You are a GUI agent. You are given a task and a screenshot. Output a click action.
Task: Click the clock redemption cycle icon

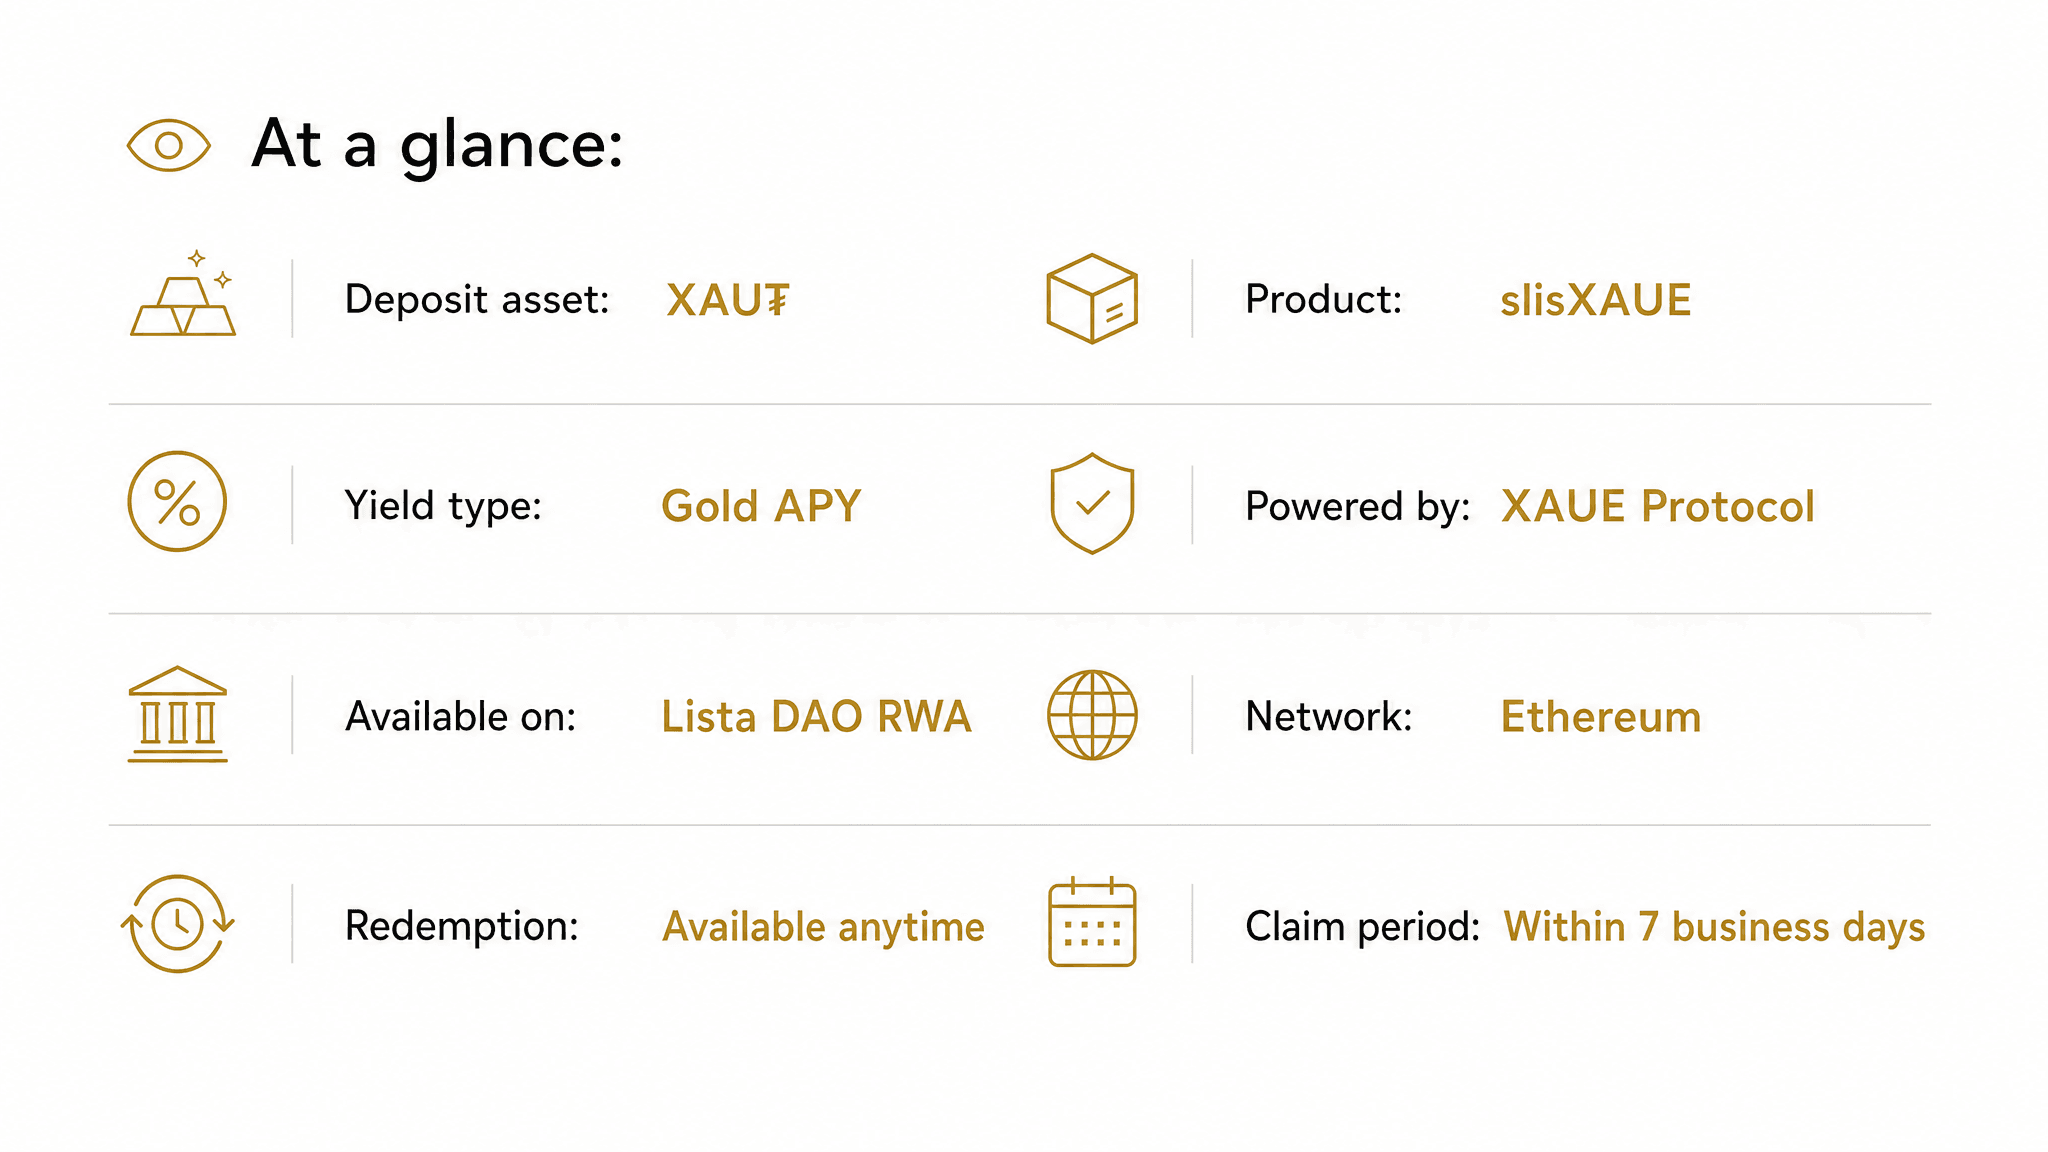coord(177,924)
